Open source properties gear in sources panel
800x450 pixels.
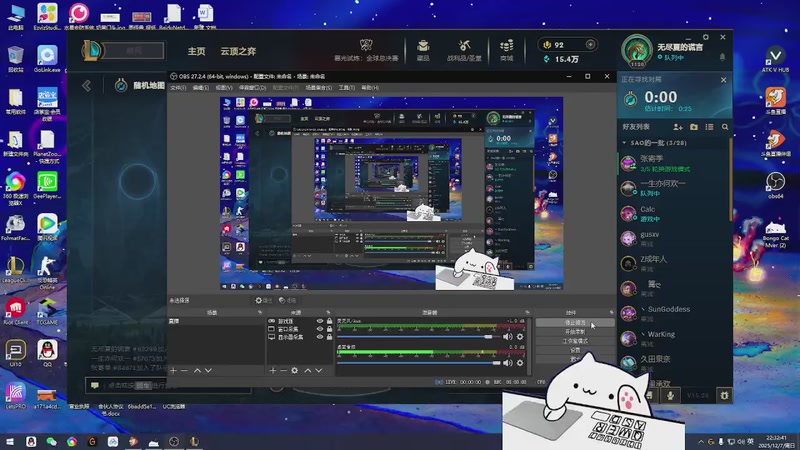click(x=294, y=370)
